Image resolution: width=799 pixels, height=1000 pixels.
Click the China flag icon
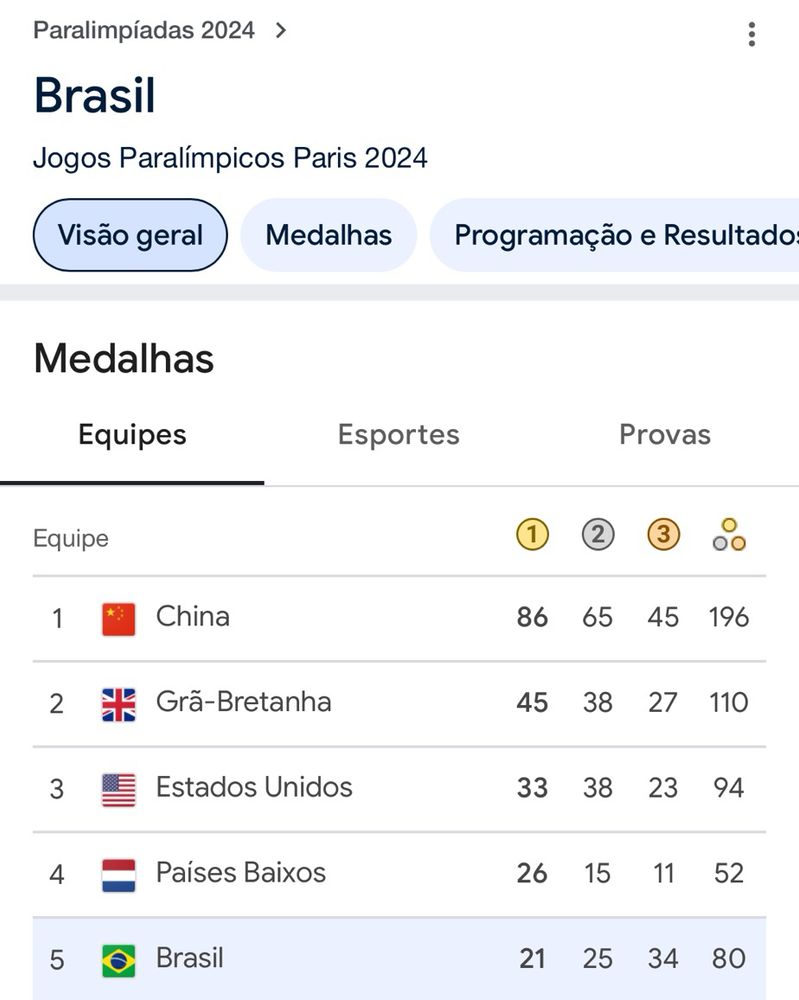[x=118, y=619]
